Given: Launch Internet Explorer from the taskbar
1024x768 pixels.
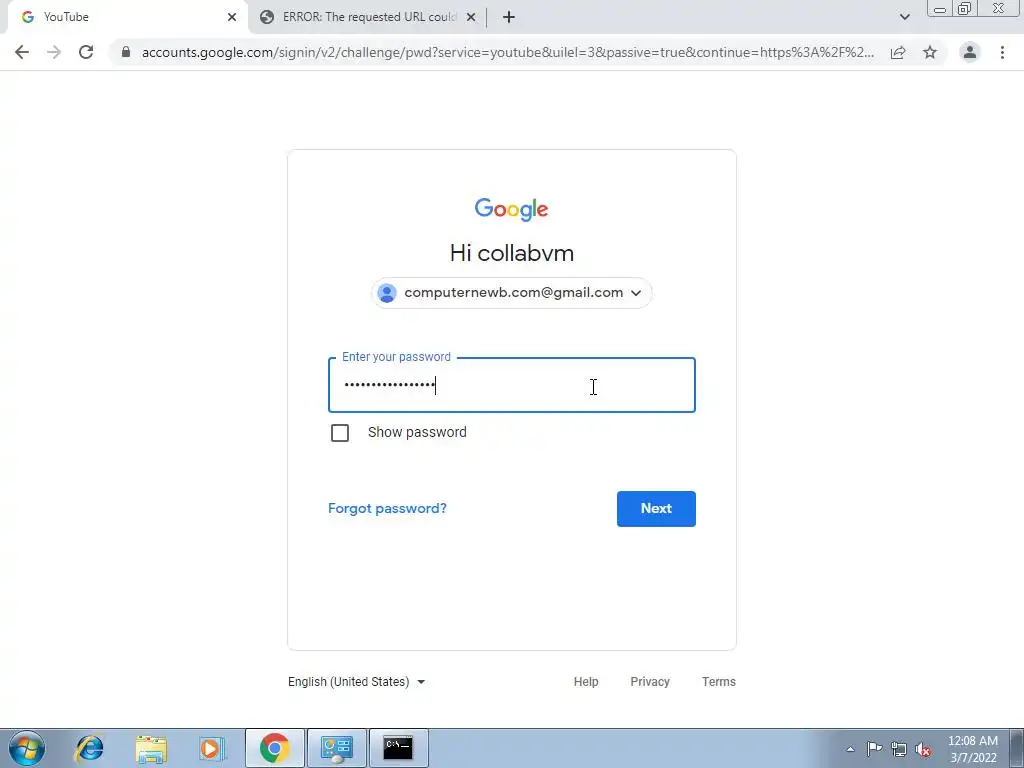Looking at the screenshot, I should point(89,748).
